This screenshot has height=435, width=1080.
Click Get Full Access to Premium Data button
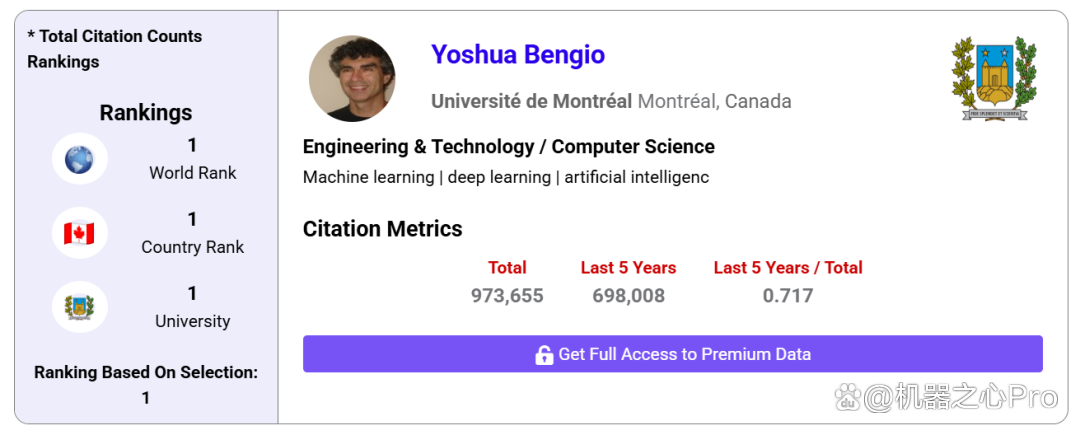[673, 354]
